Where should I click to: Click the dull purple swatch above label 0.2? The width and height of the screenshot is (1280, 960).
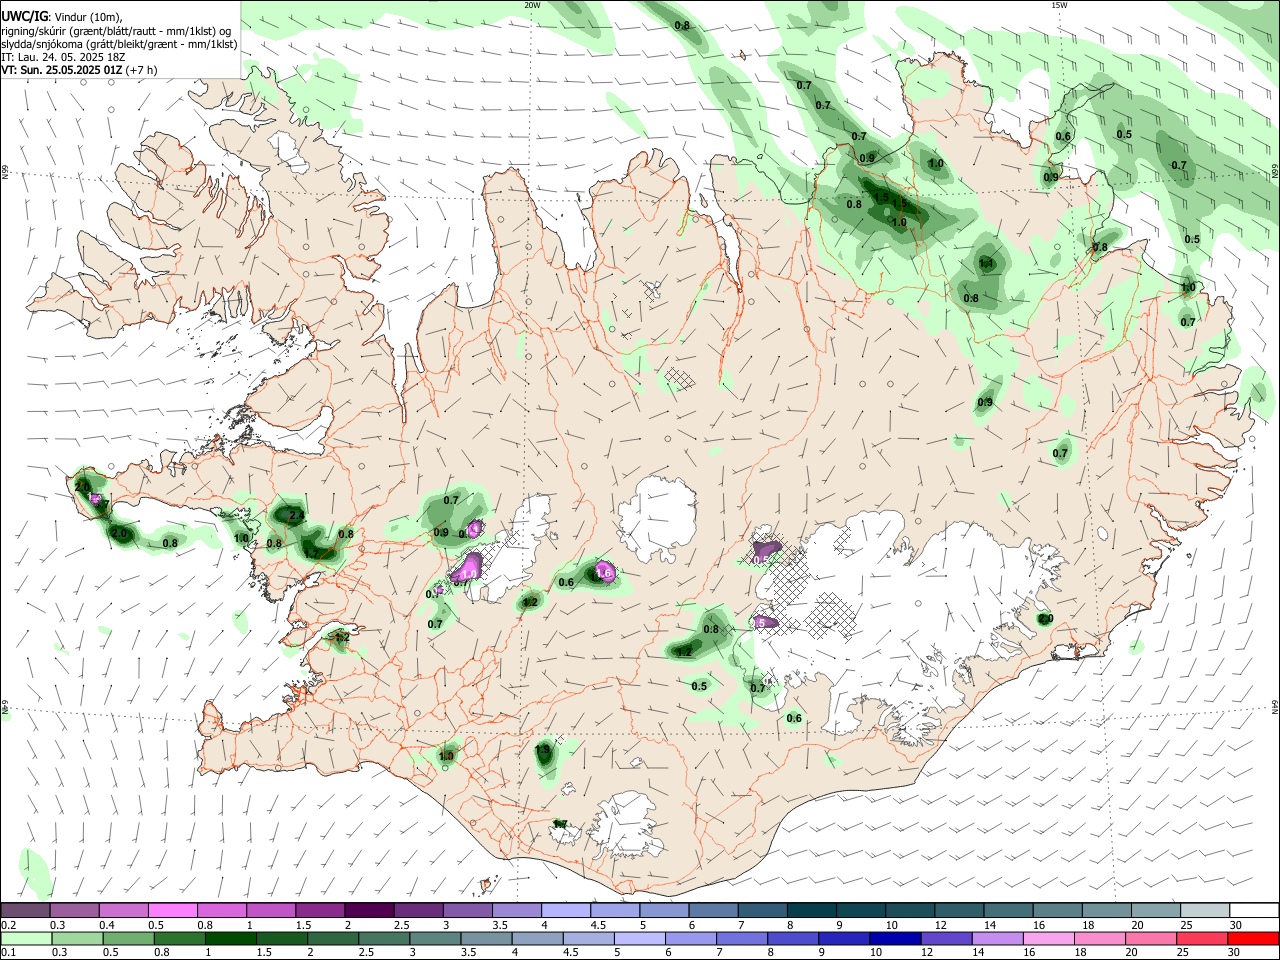[x=26, y=910]
